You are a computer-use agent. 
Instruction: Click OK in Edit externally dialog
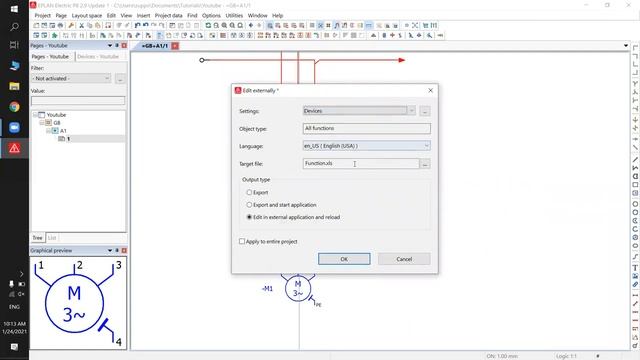tap(344, 259)
